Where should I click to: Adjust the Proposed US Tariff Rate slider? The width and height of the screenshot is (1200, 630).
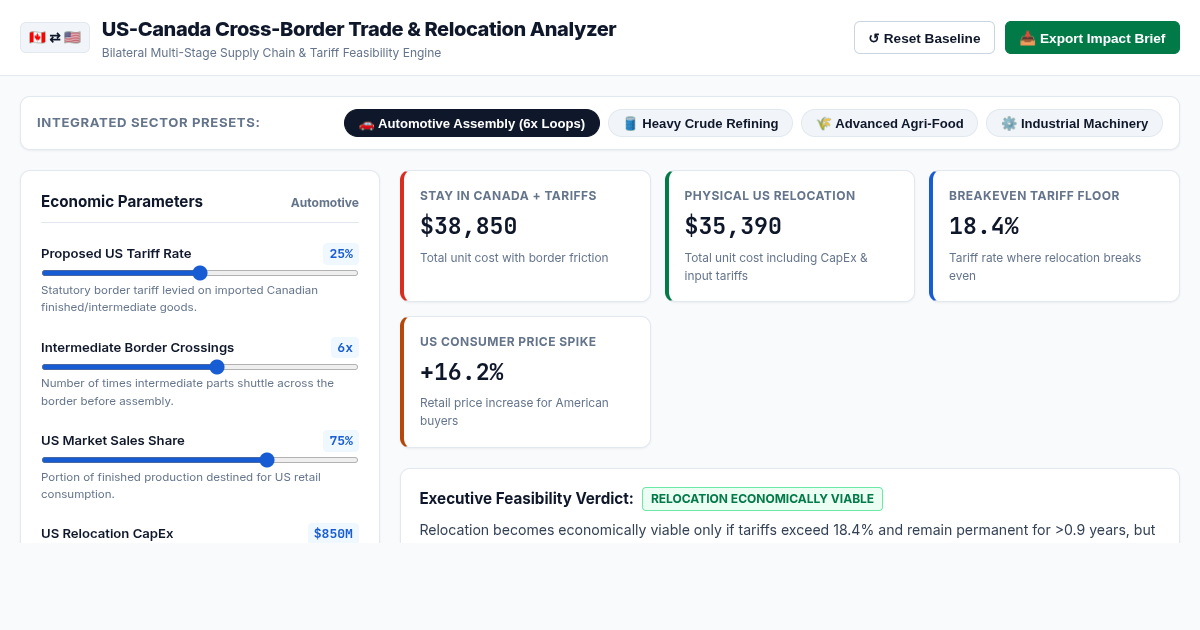(200, 273)
